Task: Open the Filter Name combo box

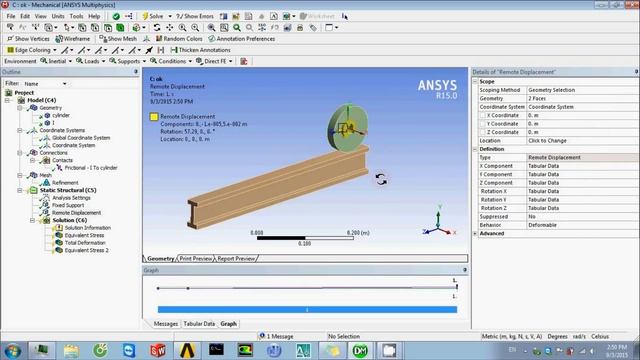Action: point(45,84)
